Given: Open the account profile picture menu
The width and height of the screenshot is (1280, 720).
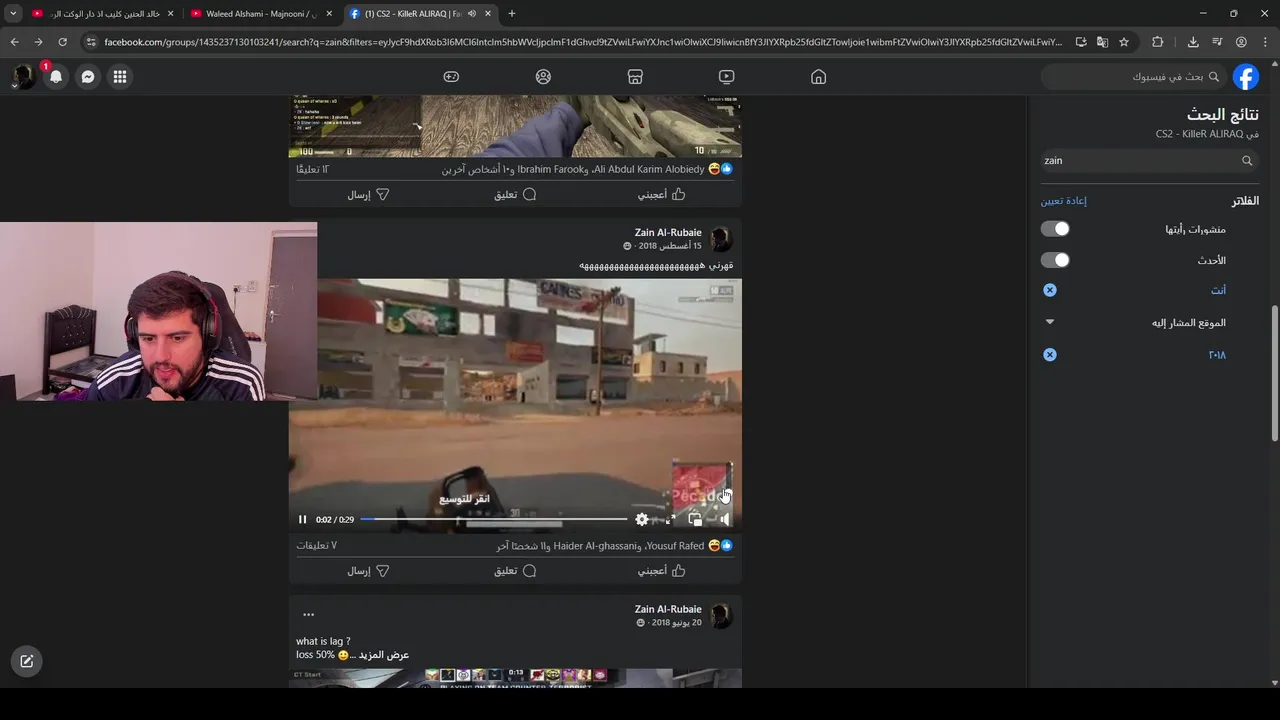Looking at the screenshot, I should [x=23, y=77].
